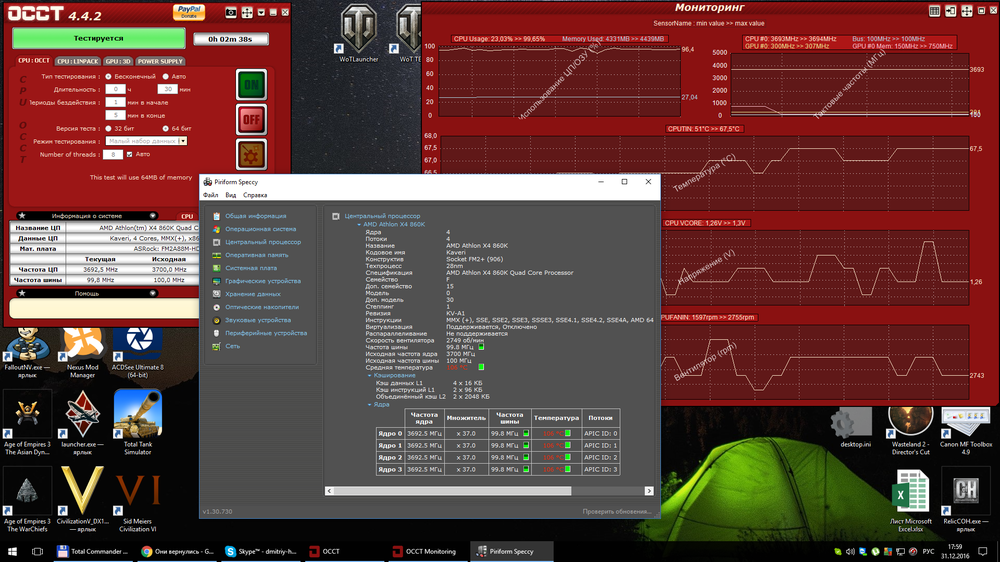The width and height of the screenshot is (1000, 562).
Task: Click the grid table icon in Monitoring window
Action: tap(934, 11)
